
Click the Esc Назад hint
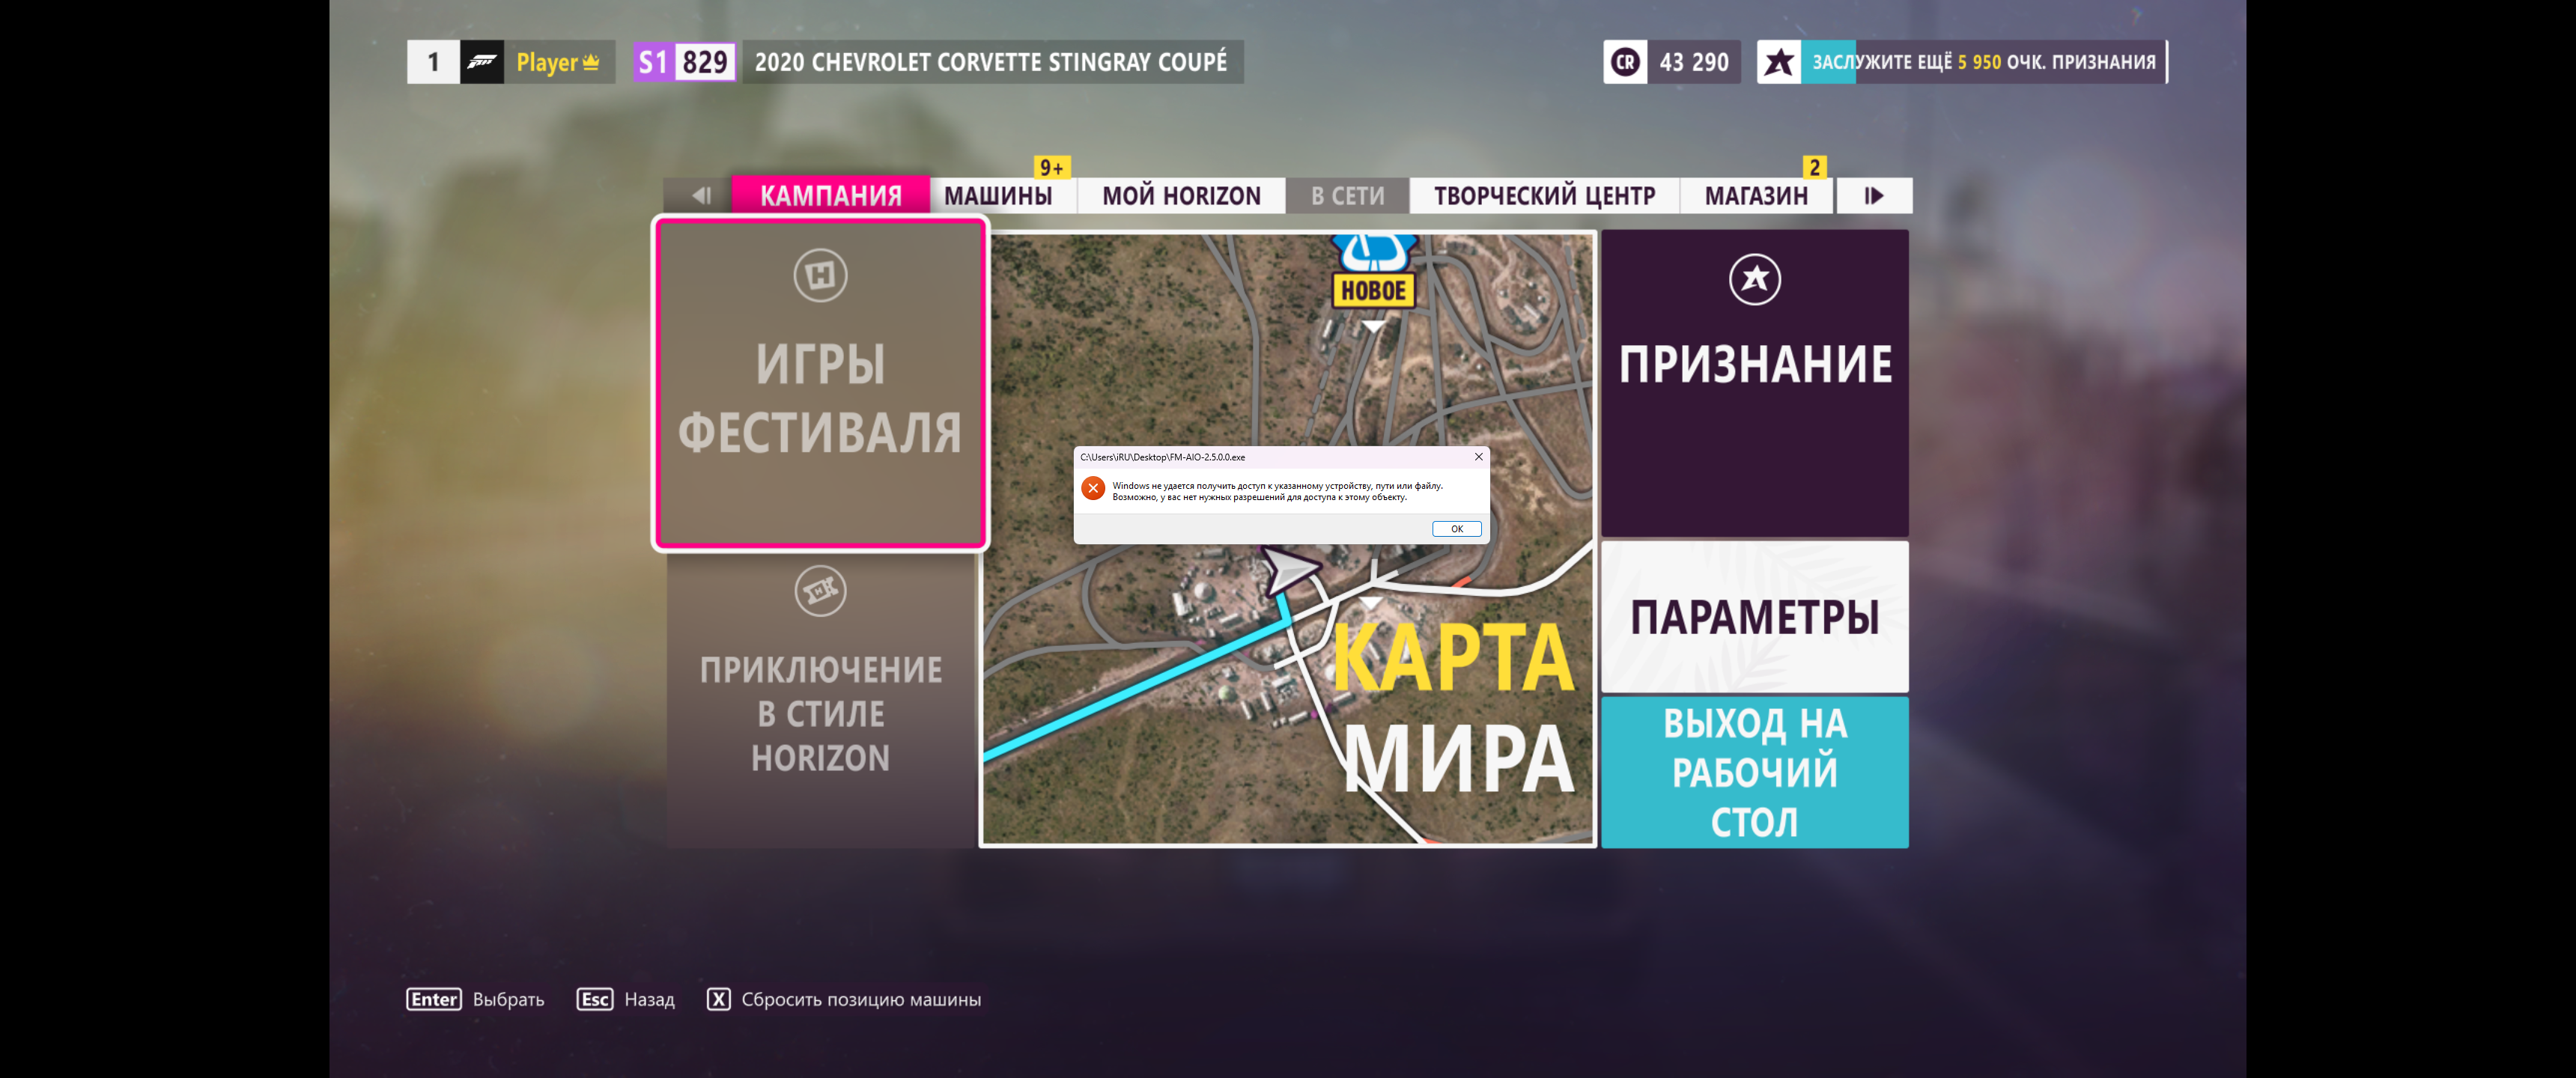(x=626, y=999)
